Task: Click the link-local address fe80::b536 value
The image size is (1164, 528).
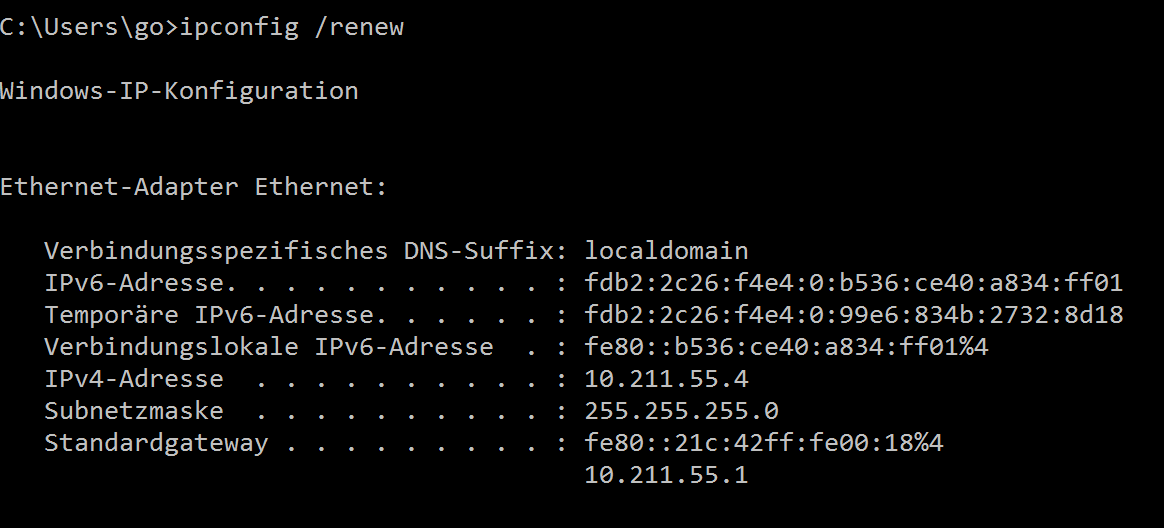Action: click(x=786, y=347)
